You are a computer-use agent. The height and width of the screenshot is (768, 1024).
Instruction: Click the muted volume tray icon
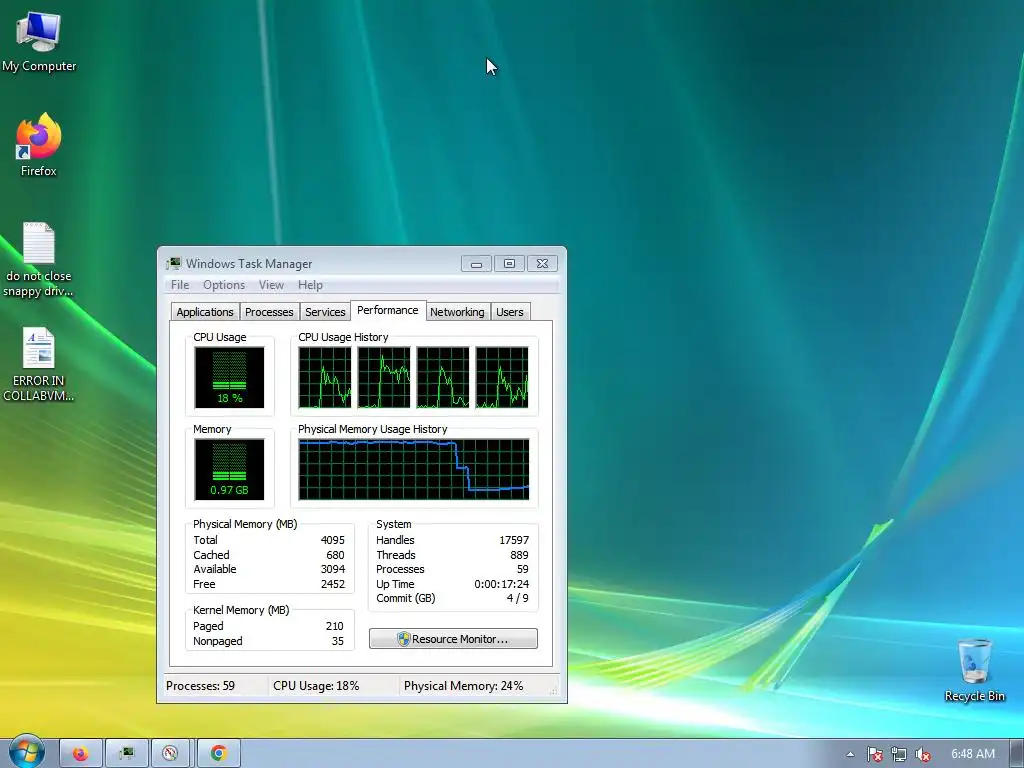click(923, 754)
